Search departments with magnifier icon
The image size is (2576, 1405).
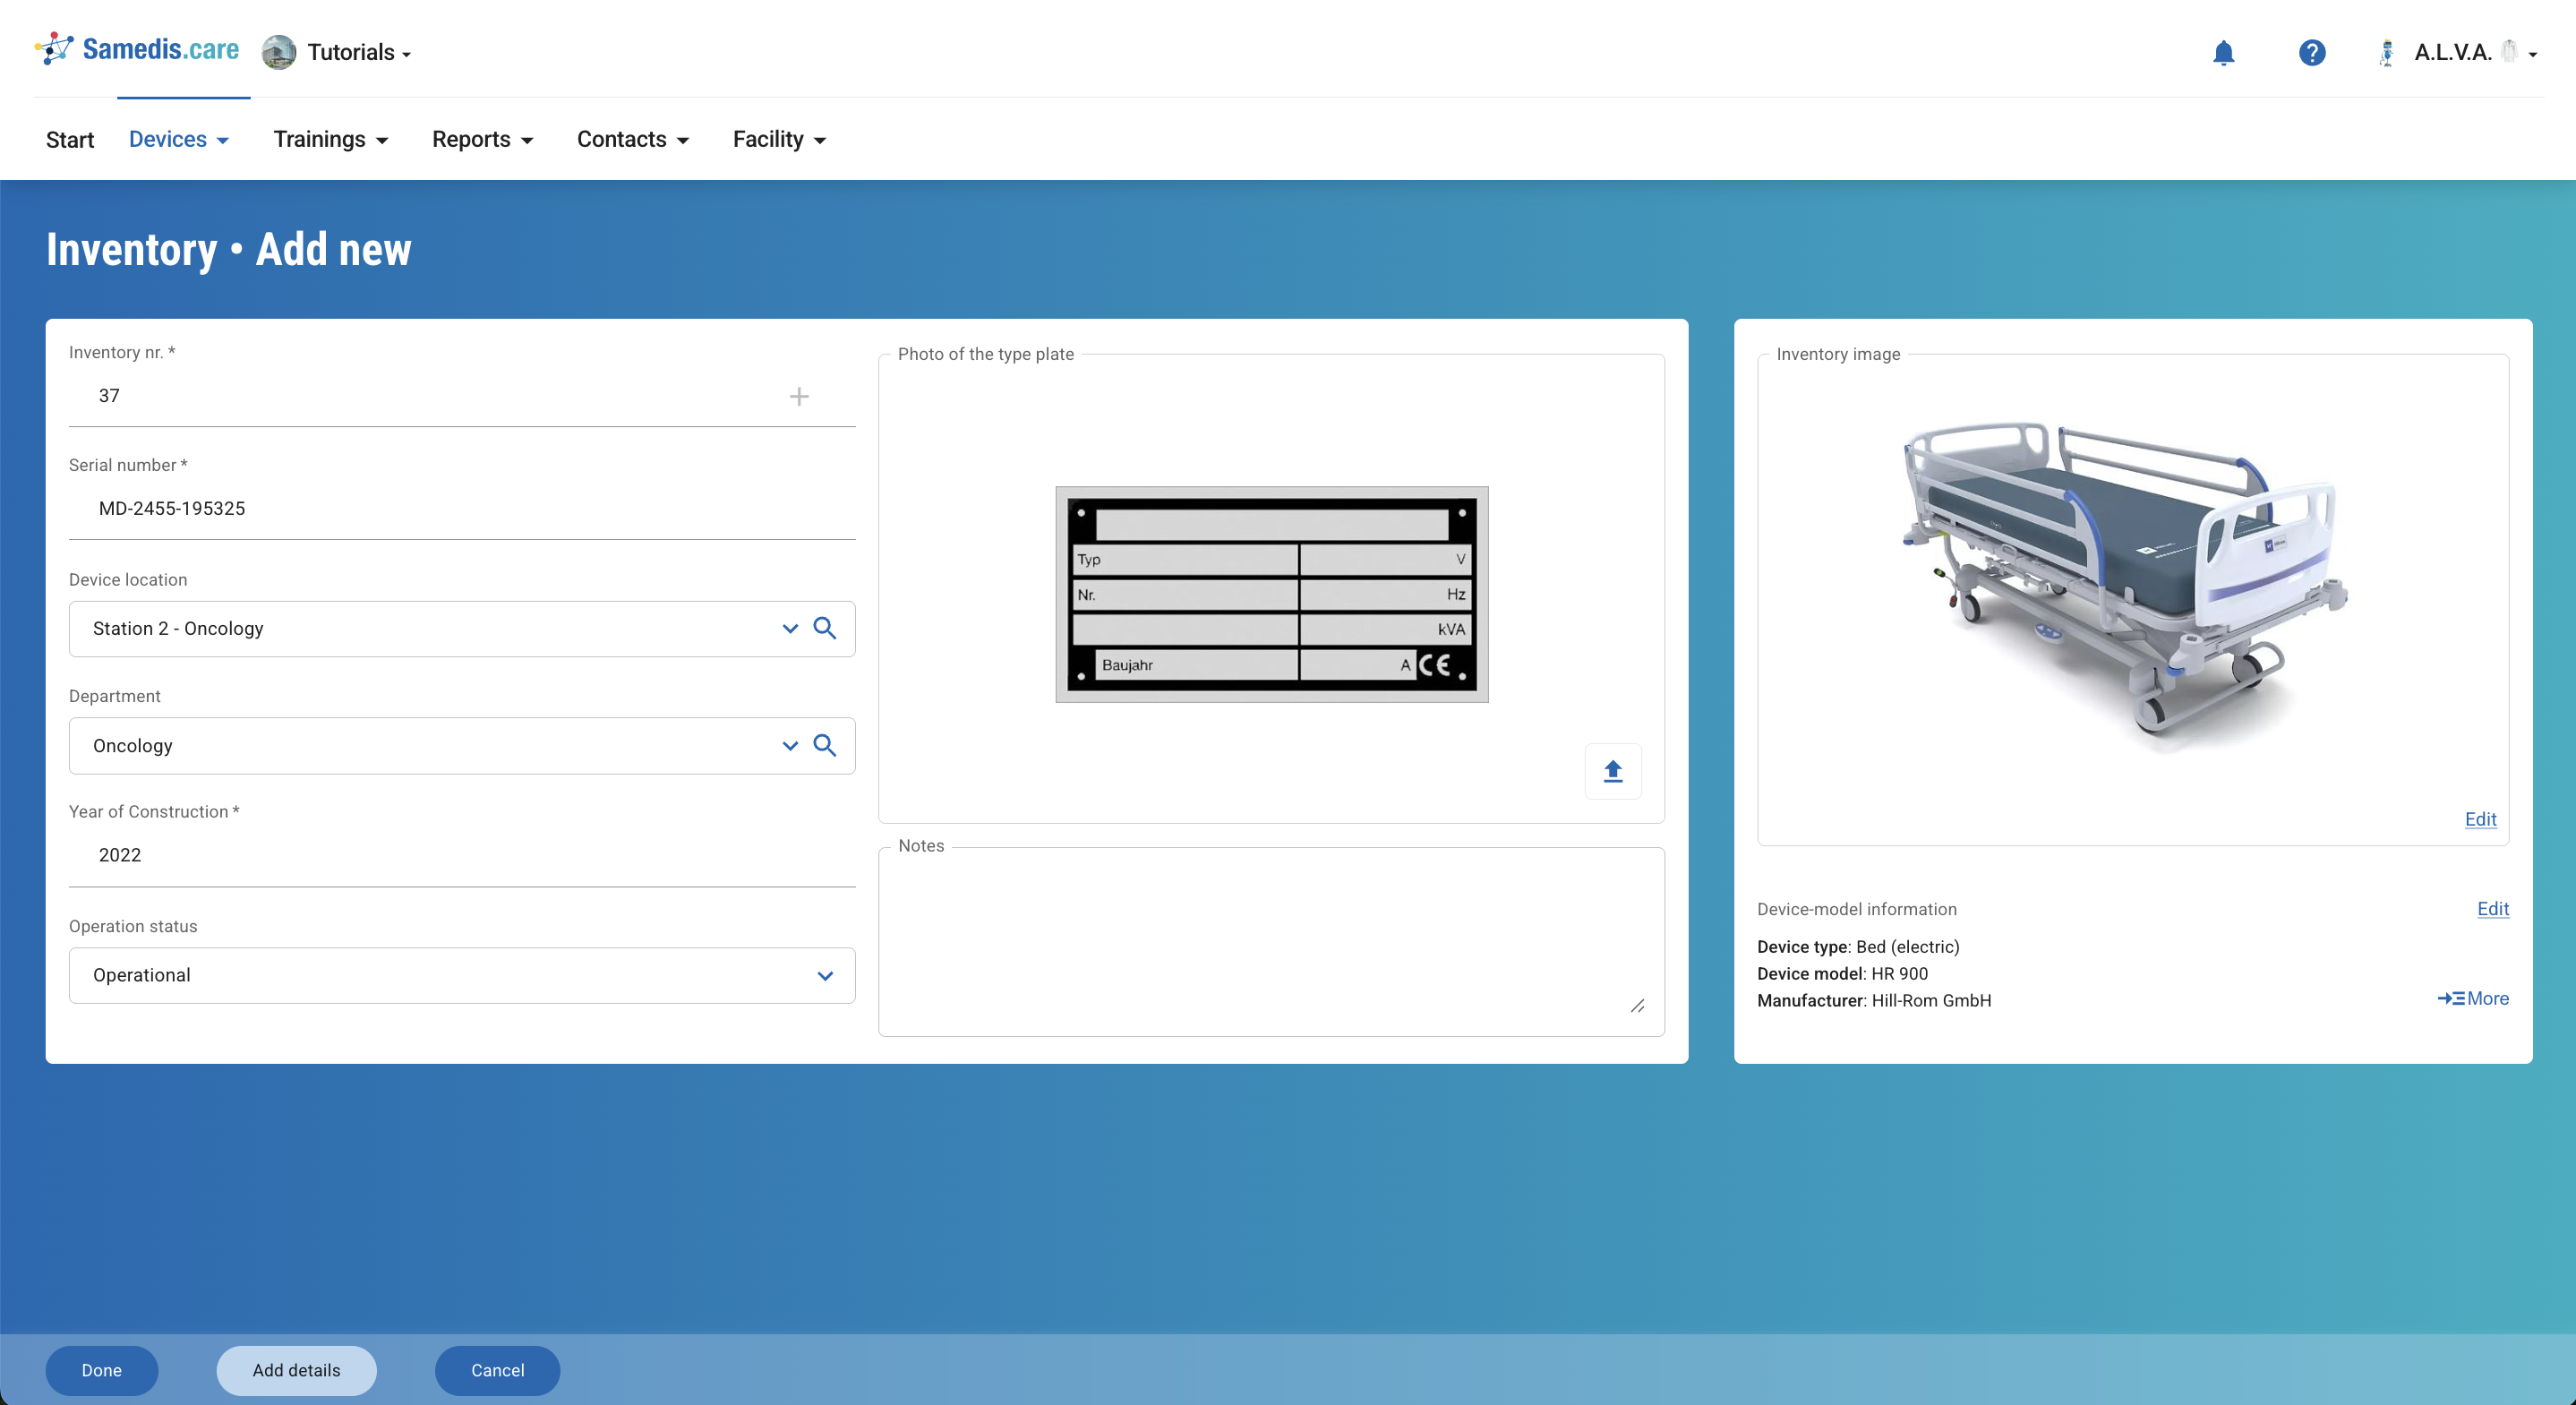pos(825,745)
